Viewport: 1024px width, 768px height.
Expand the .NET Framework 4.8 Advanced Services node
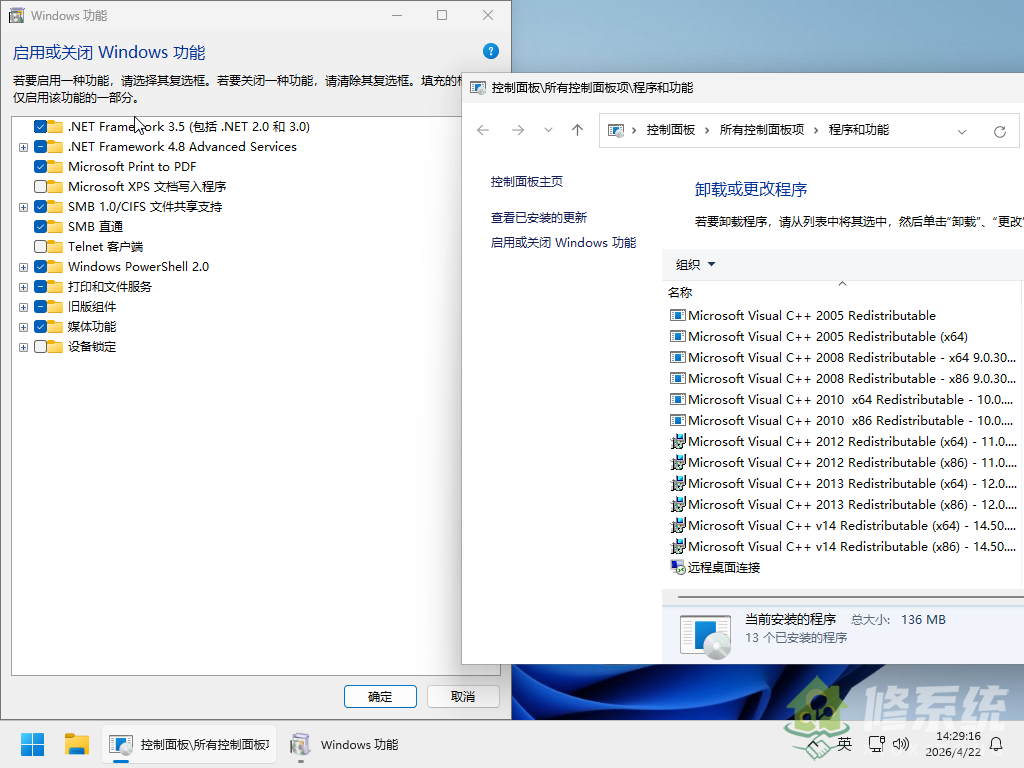point(22,147)
